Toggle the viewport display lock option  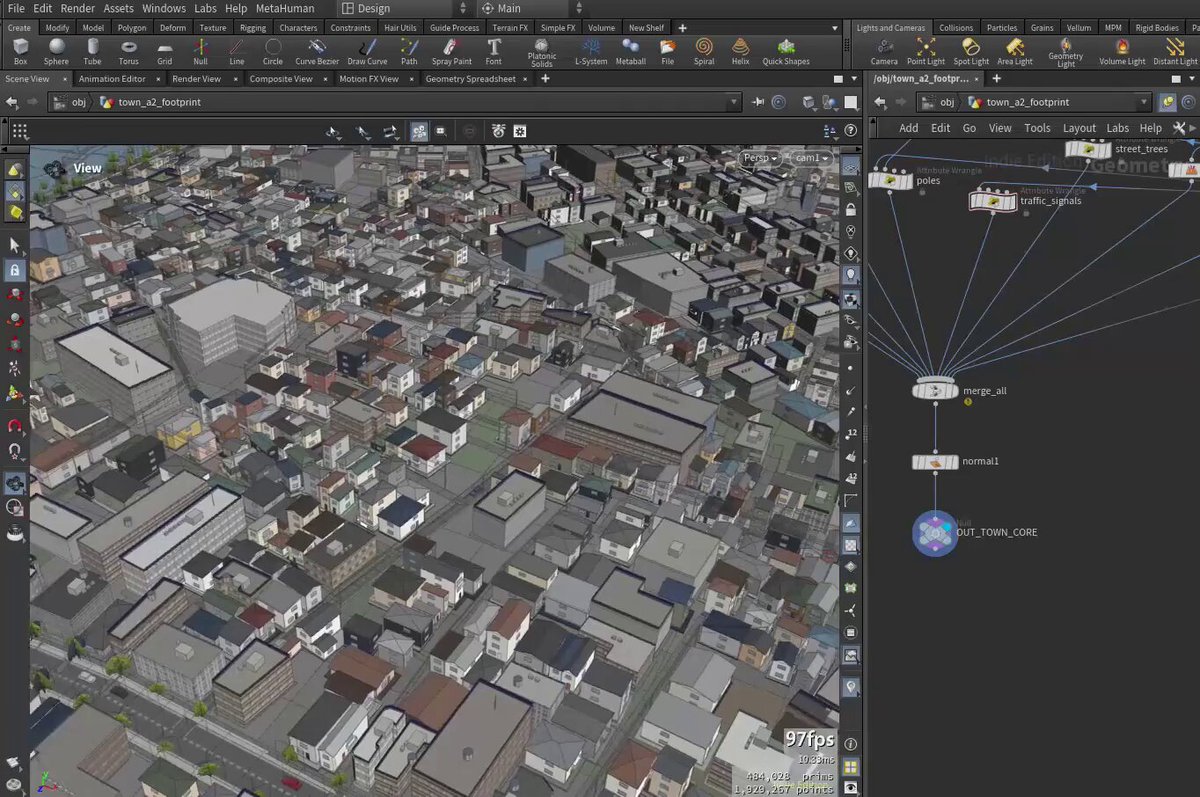pos(851,209)
